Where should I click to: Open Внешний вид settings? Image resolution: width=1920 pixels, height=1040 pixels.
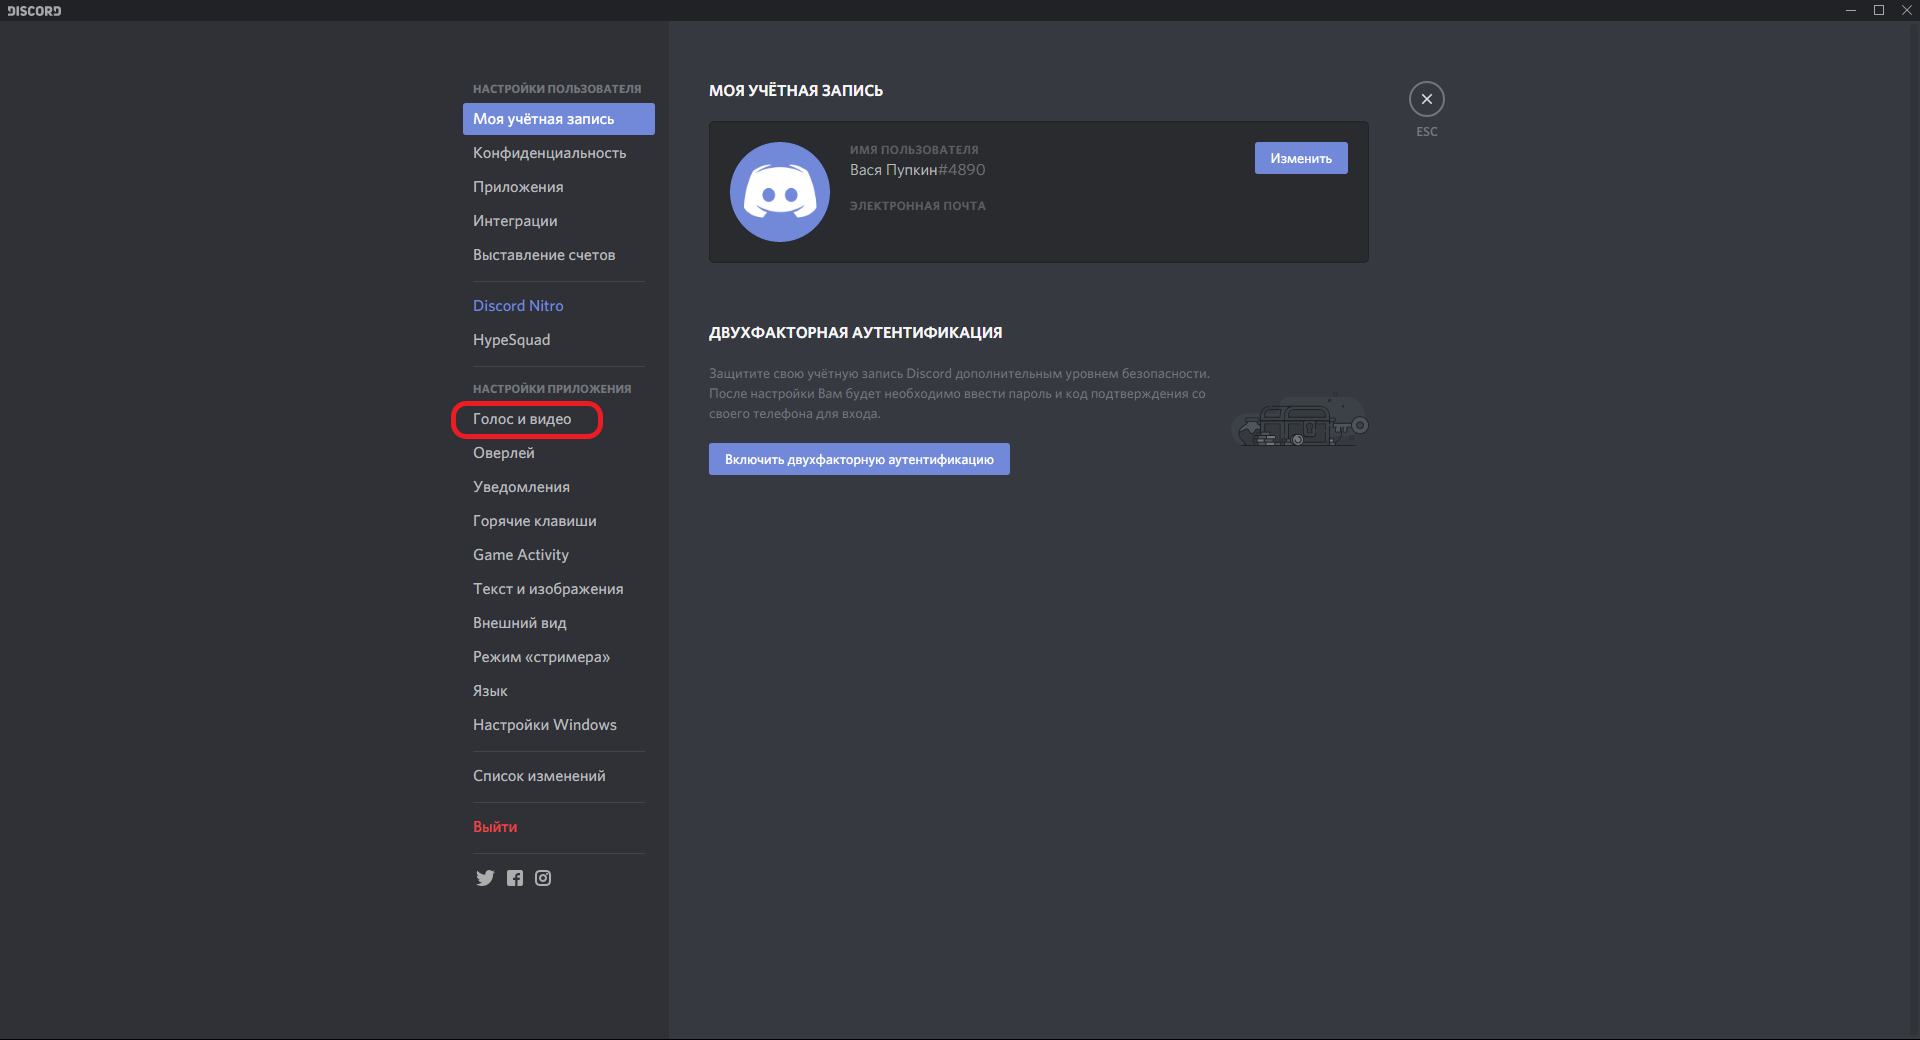559,623
